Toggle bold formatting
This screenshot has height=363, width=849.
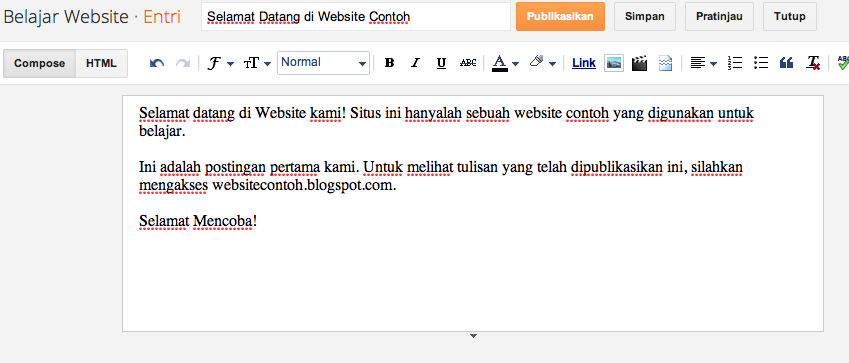(389, 63)
